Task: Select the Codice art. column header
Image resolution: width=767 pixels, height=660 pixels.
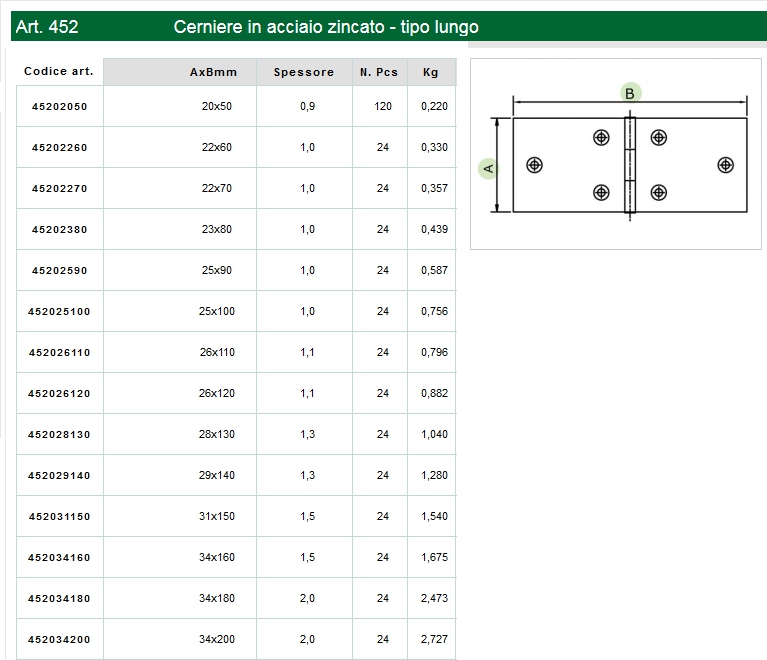Action: (x=59, y=72)
